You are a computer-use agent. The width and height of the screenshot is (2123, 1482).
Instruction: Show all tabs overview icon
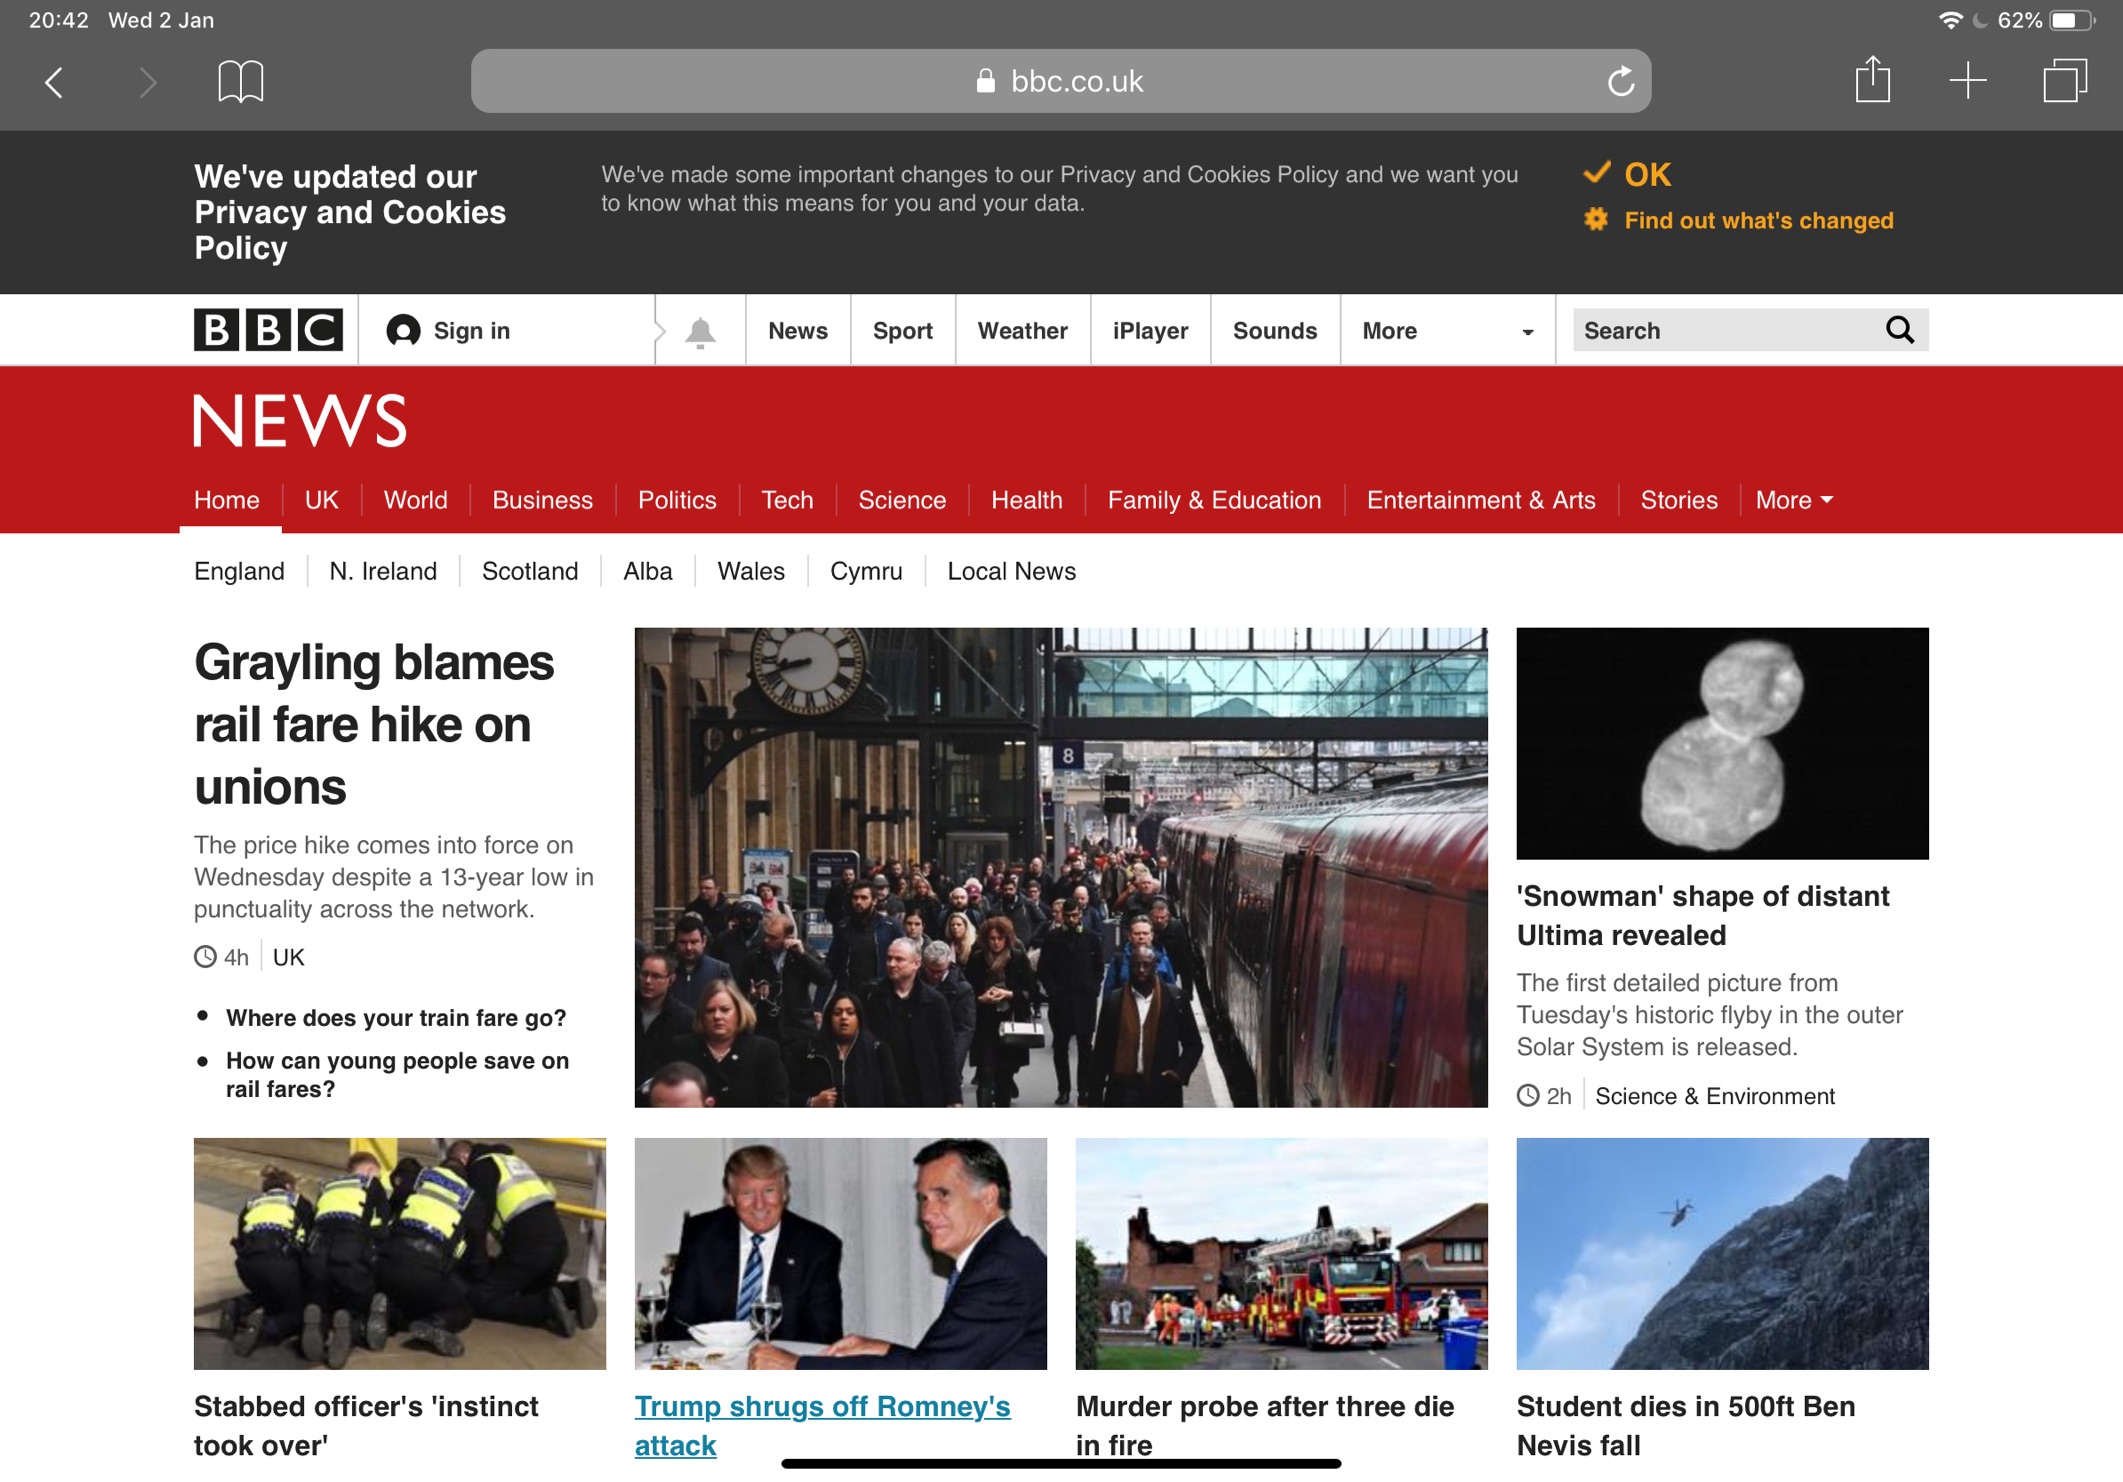(x=2065, y=80)
